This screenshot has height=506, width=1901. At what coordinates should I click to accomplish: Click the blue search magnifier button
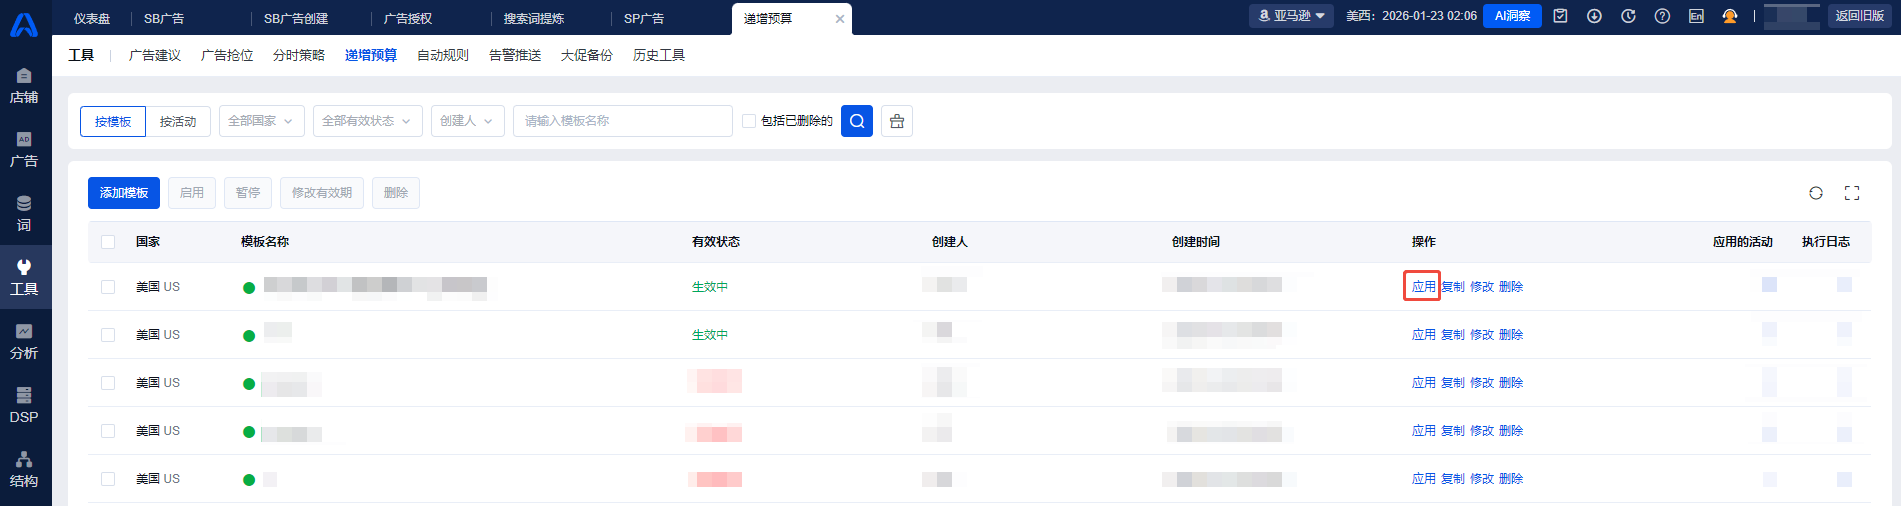[857, 121]
